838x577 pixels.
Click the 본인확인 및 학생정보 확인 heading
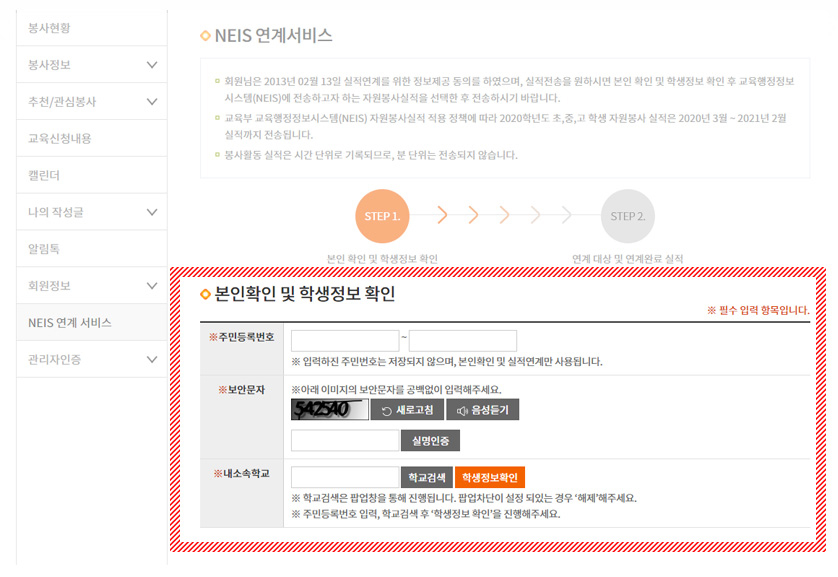tap(305, 294)
